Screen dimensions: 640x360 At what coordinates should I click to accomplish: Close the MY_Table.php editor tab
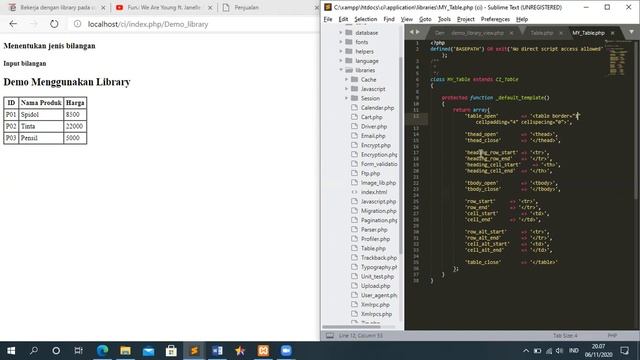pos(612,33)
